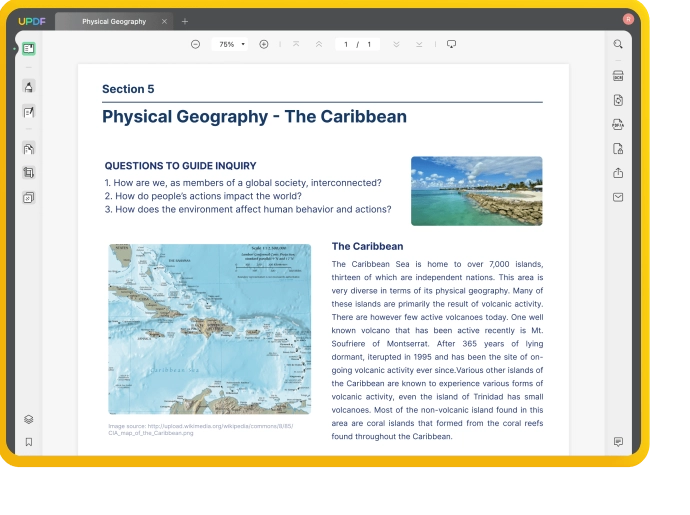Send file by email icon
Image resolution: width=690 pixels, height=515 pixels.
click(618, 197)
